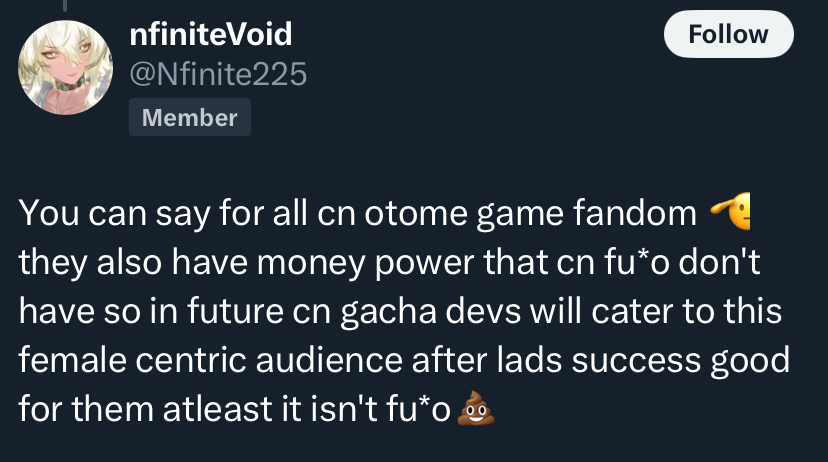
Task: Click the saluting face emoji
Action: 730,212
